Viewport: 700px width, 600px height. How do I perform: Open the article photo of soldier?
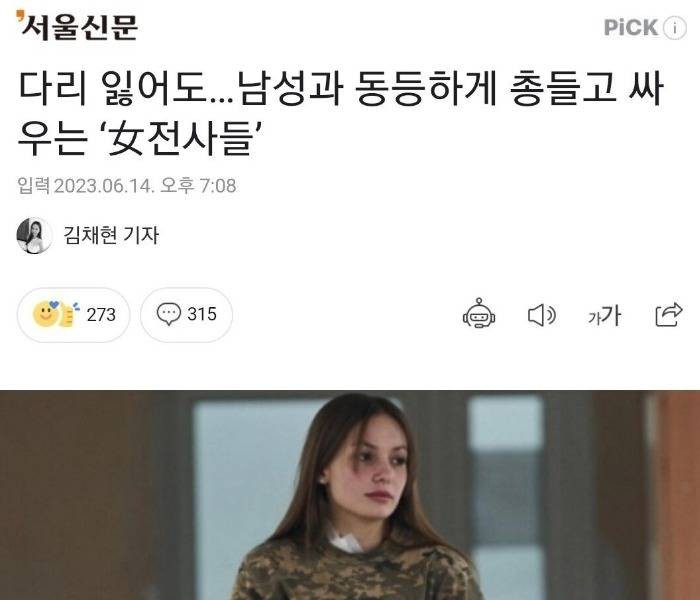[350, 495]
